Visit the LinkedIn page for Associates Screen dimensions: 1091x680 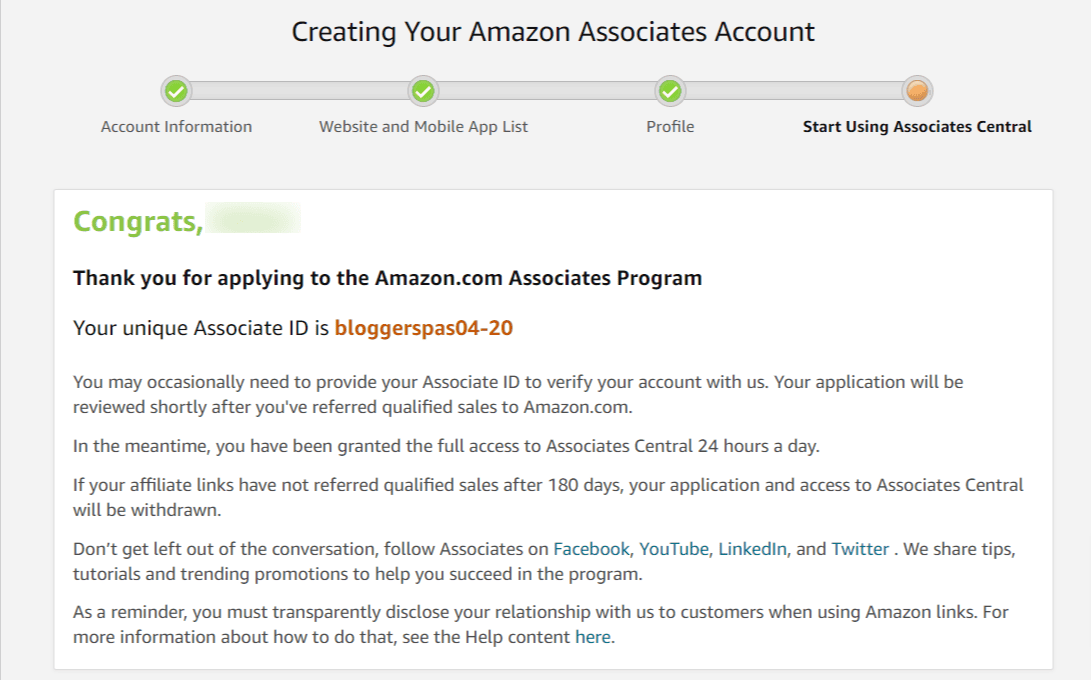751,548
